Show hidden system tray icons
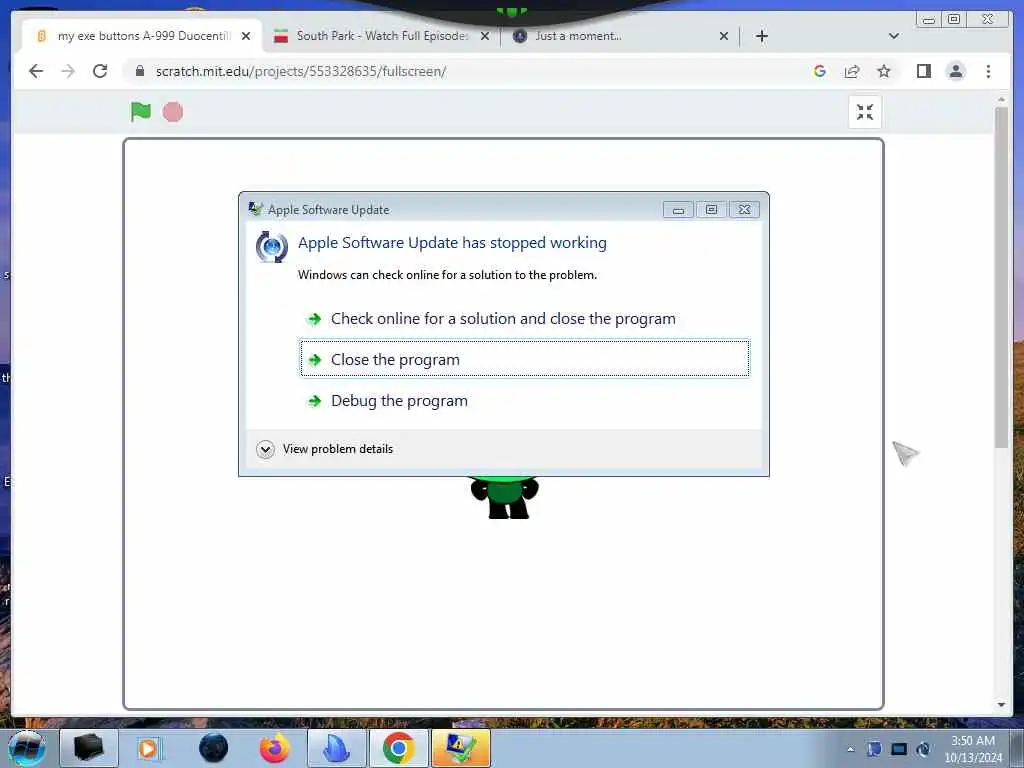The height and width of the screenshot is (768, 1024). click(850, 749)
